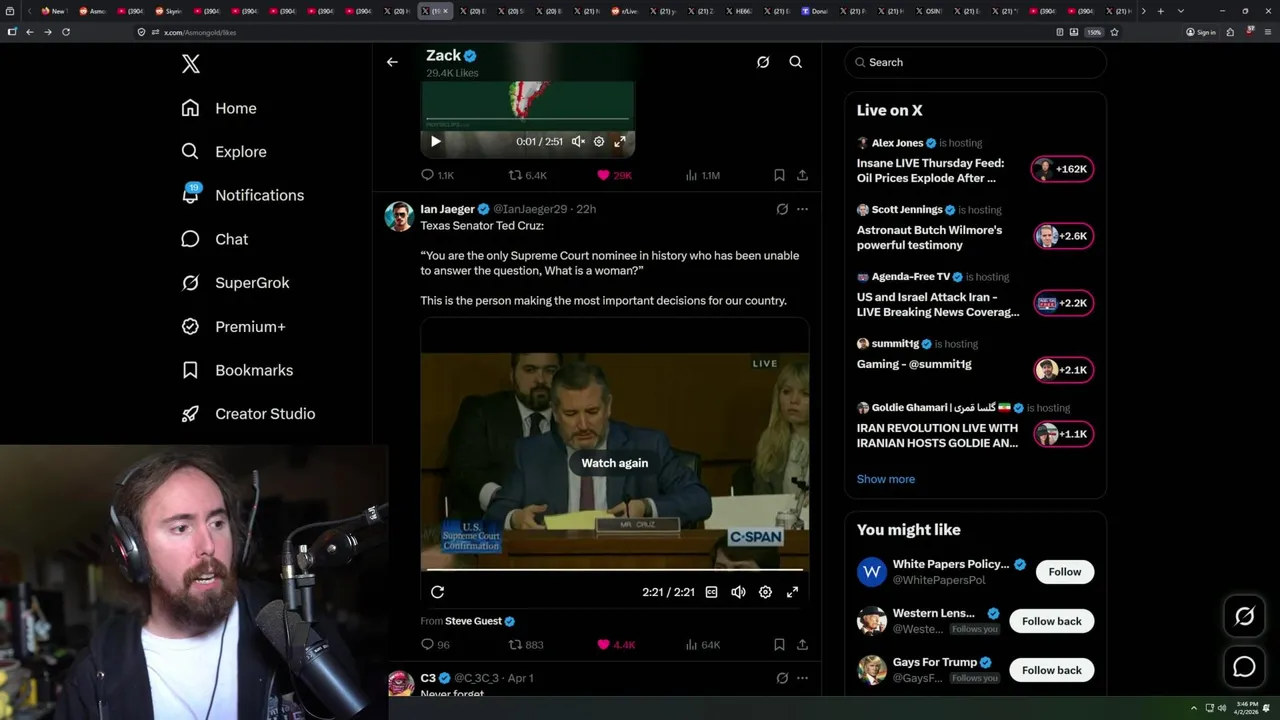The image size is (1280, 720).
Task: Open Ian Jaeger's profile avatar
Action: [x=399, y=216]
